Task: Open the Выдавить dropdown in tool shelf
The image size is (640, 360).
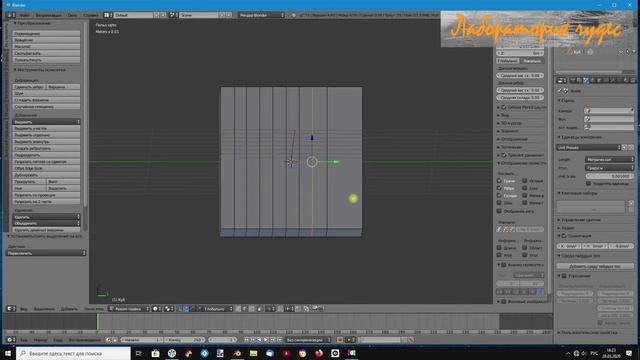Action: pos(46,122)
